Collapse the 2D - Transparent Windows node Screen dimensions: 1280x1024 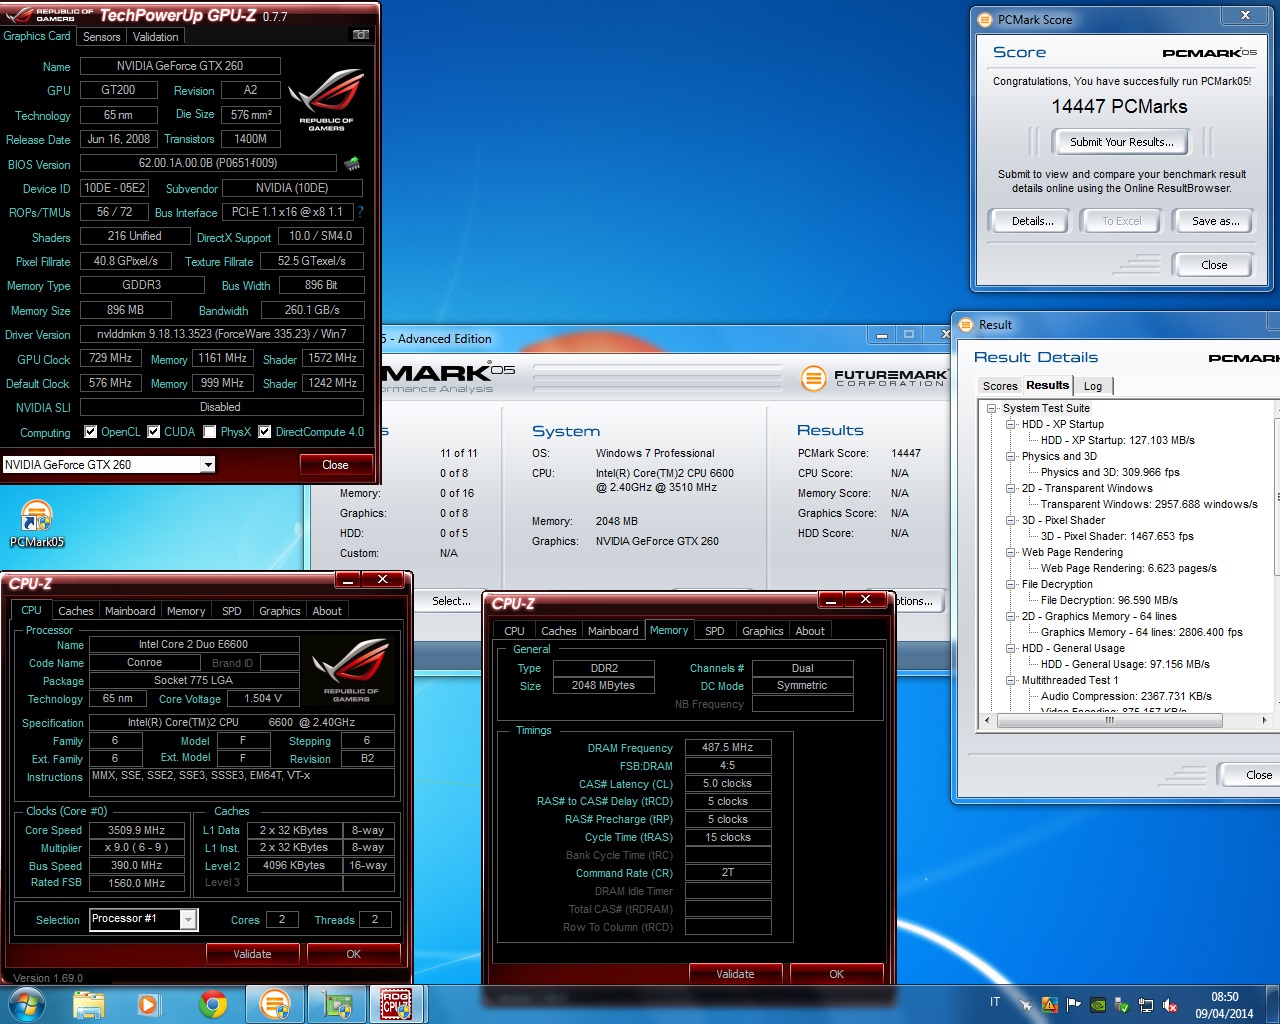[x=1011, y=488]
